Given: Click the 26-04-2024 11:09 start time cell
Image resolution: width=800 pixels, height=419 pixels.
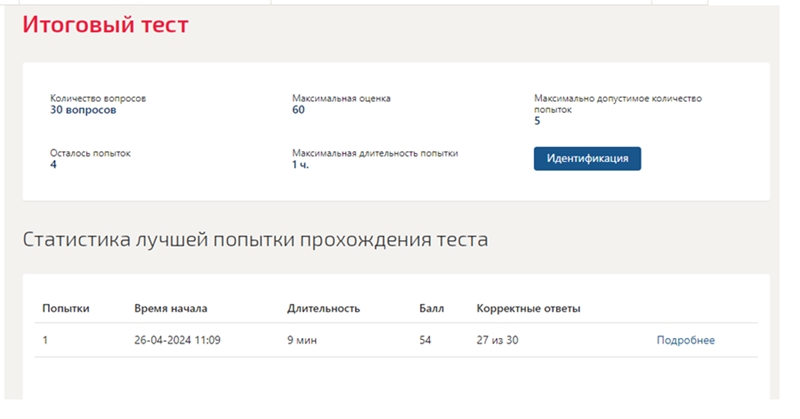Looking at the screenshot, I should pos(177,340).
